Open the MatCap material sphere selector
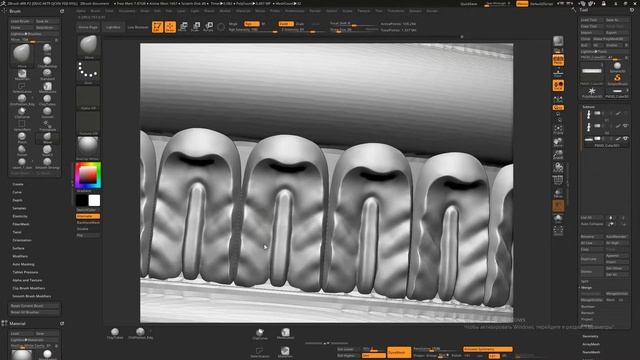Image resolution: width=640 pixels, height=360 pixels. [x=88, y=148]
